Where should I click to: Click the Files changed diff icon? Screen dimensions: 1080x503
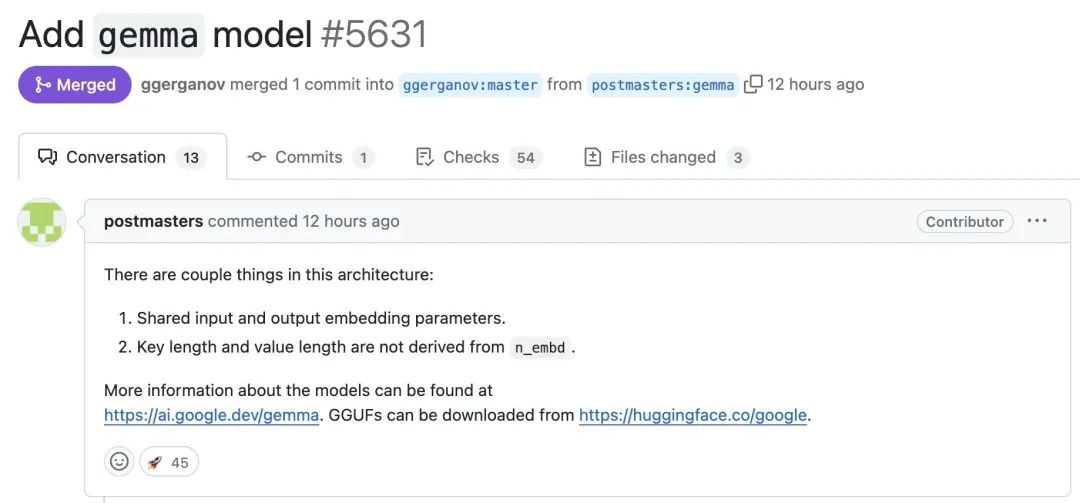pos(592,157)
